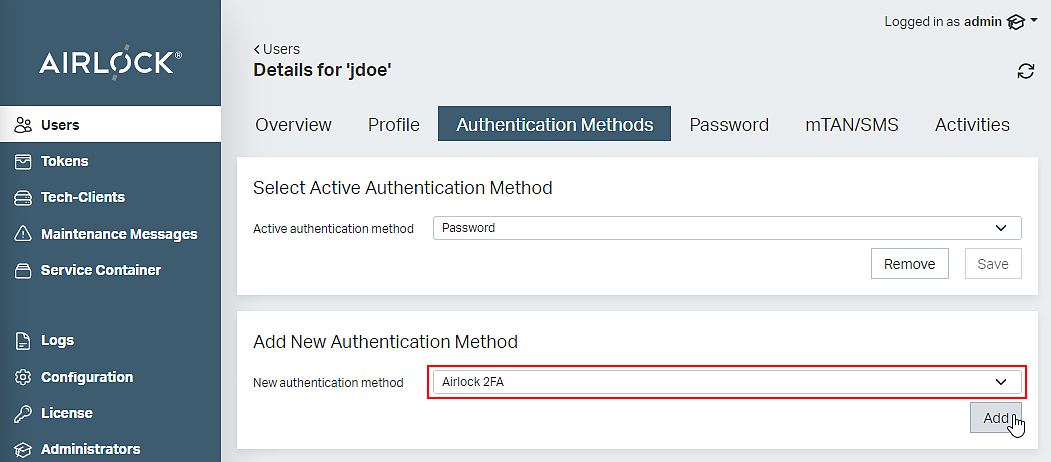
Task: Go to the mTAN/SMS tab
Action: tap(851, 125)
